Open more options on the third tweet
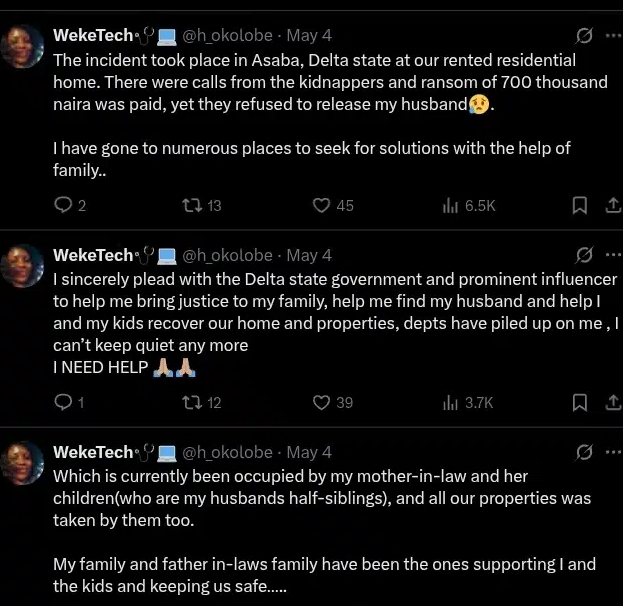 [612, 452]
